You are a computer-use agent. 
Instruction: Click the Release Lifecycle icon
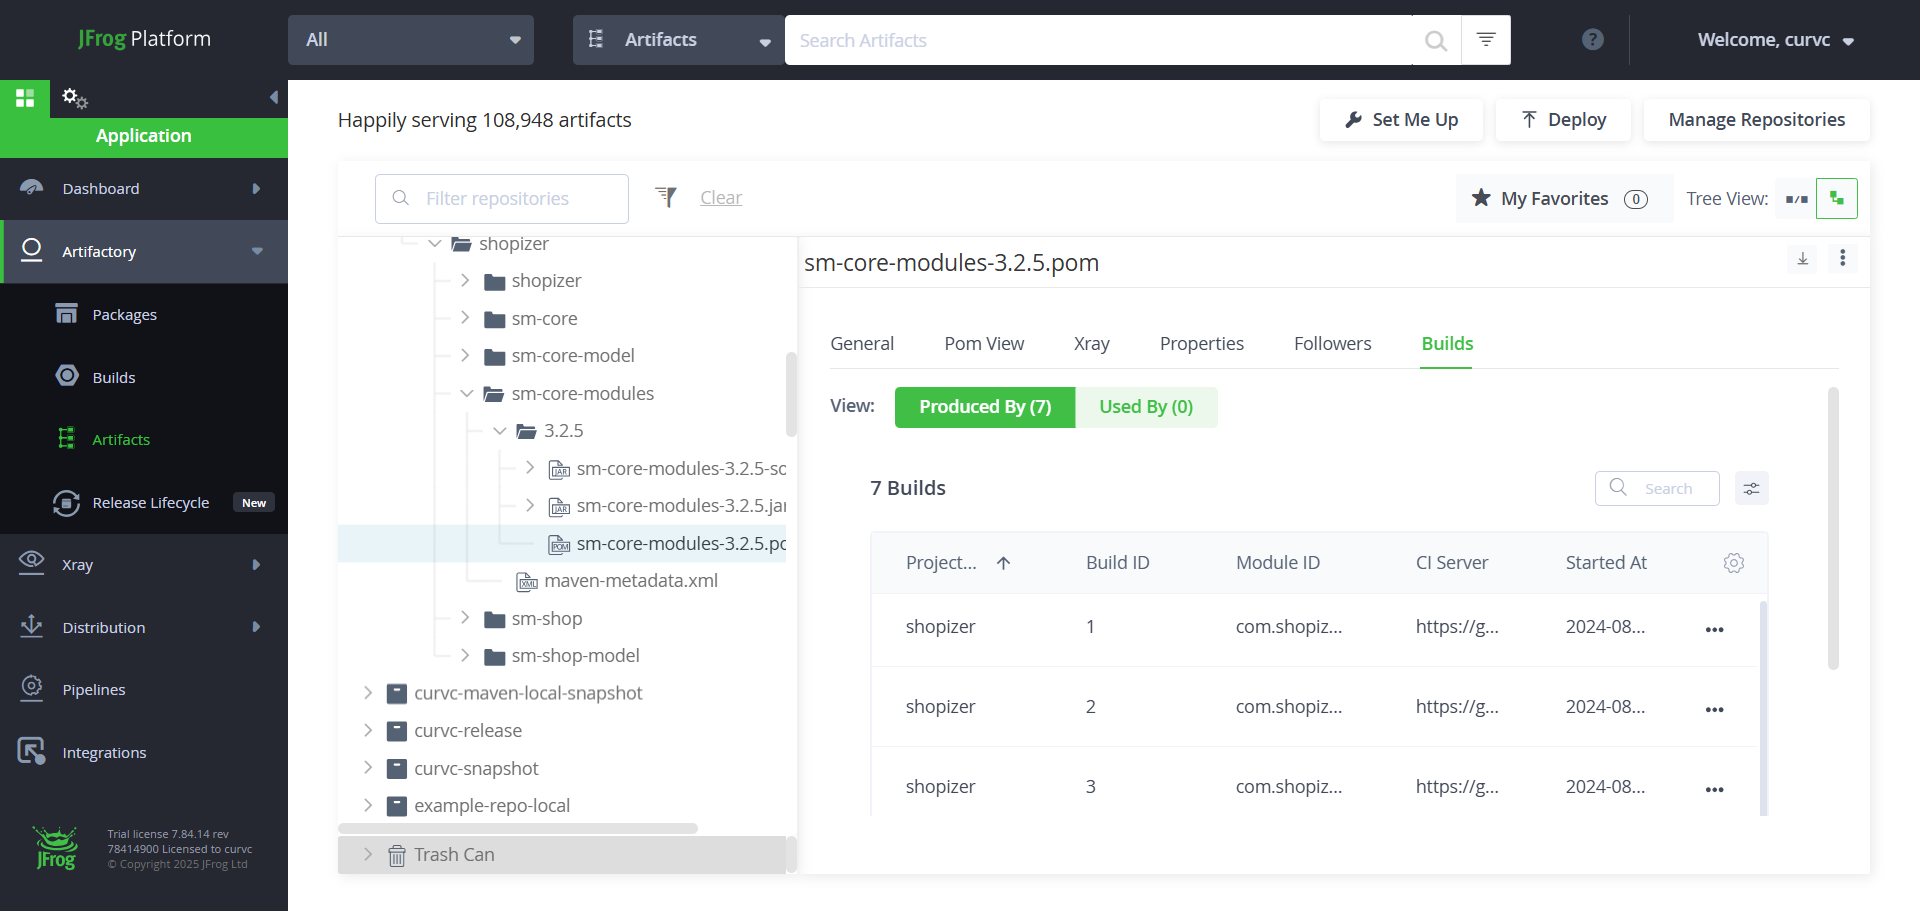pos(67,503)
